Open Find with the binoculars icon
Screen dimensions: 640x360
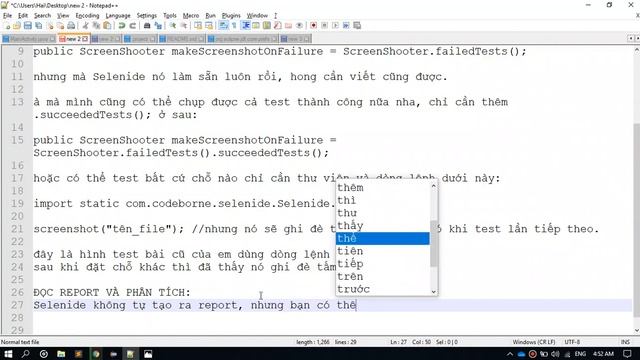(147, 26)
